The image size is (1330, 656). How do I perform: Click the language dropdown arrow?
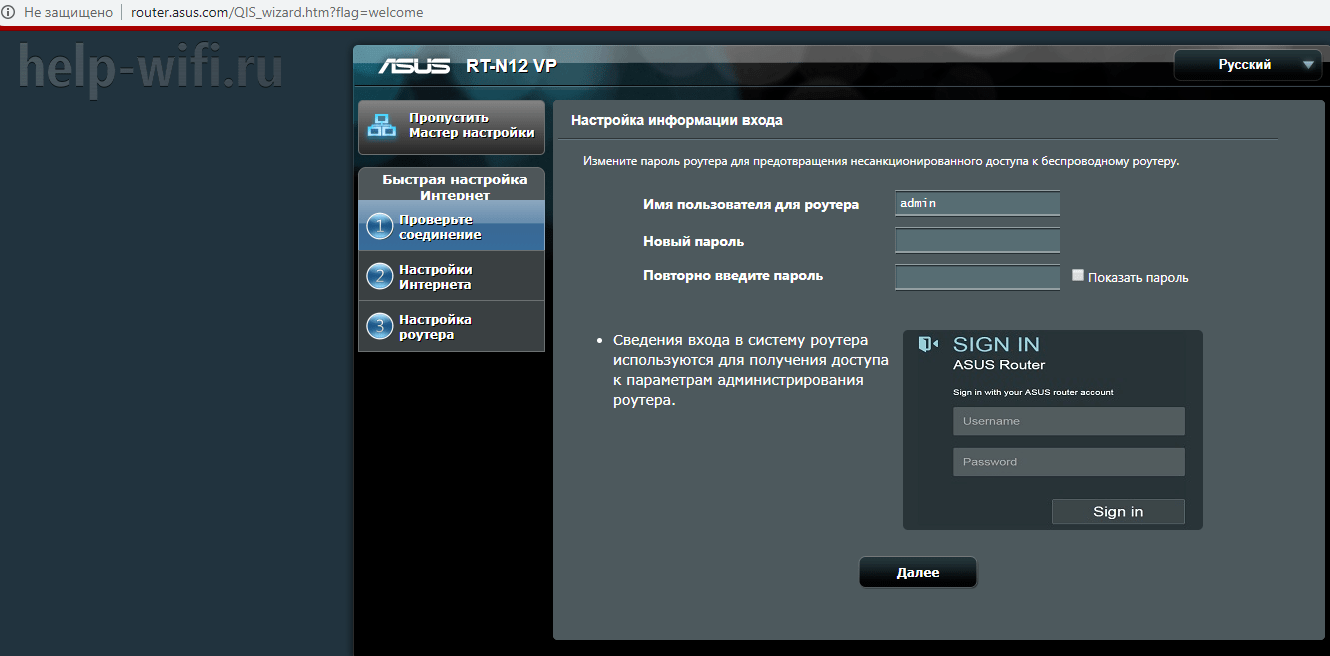pos(1310,66)
